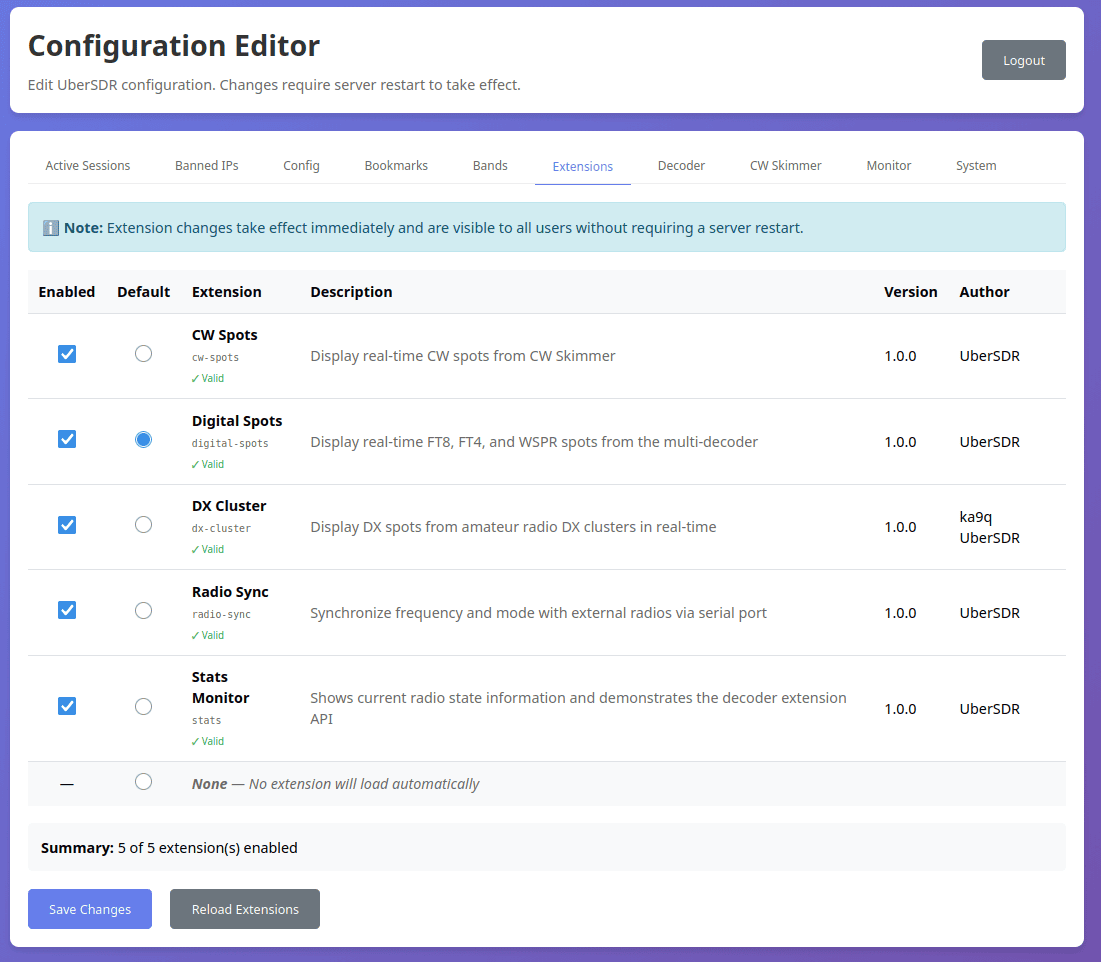The height and width of the screenshot is (962, 1101).
Task: Uncheck the Radio Sync enabled checkbox
Action: tap(66, 609)
